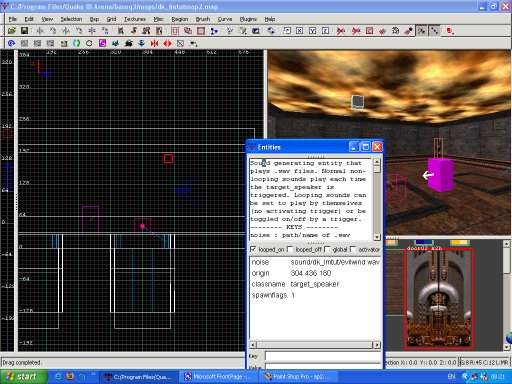
Task: Click the hexagon cap toolbar icon
Action: pos(89,43)
